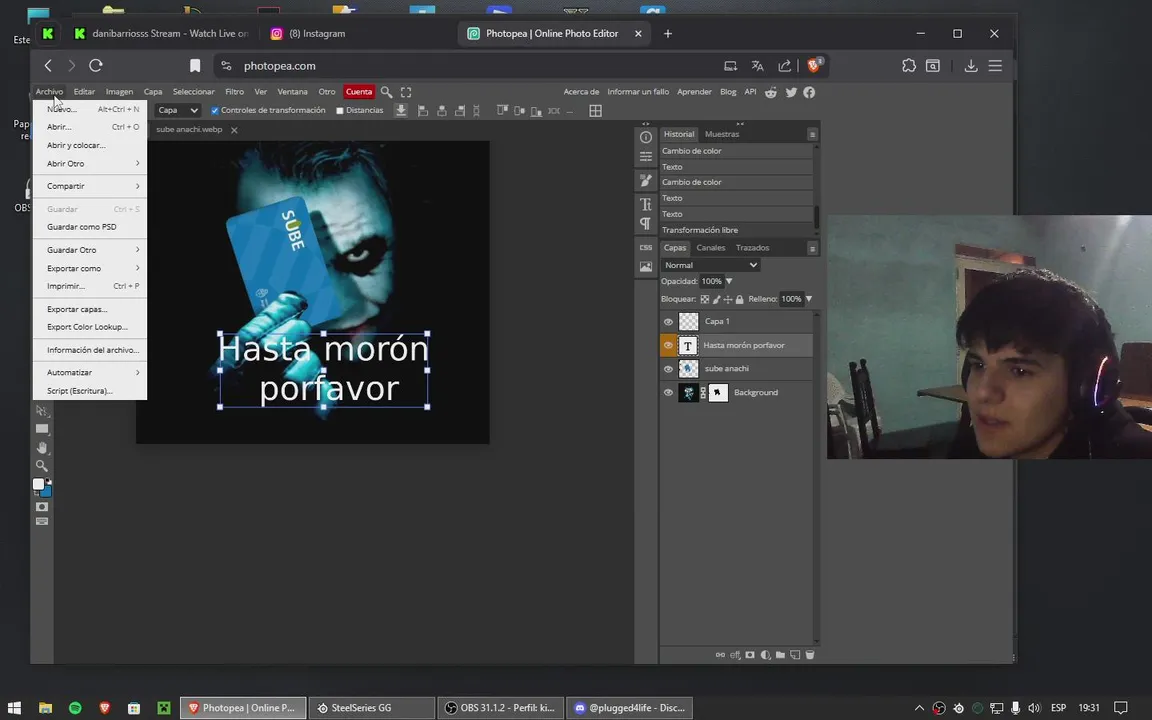This screenshot has height=720, width=1152.
Task: Link layers icon at panel bottom
Action: 720,655
